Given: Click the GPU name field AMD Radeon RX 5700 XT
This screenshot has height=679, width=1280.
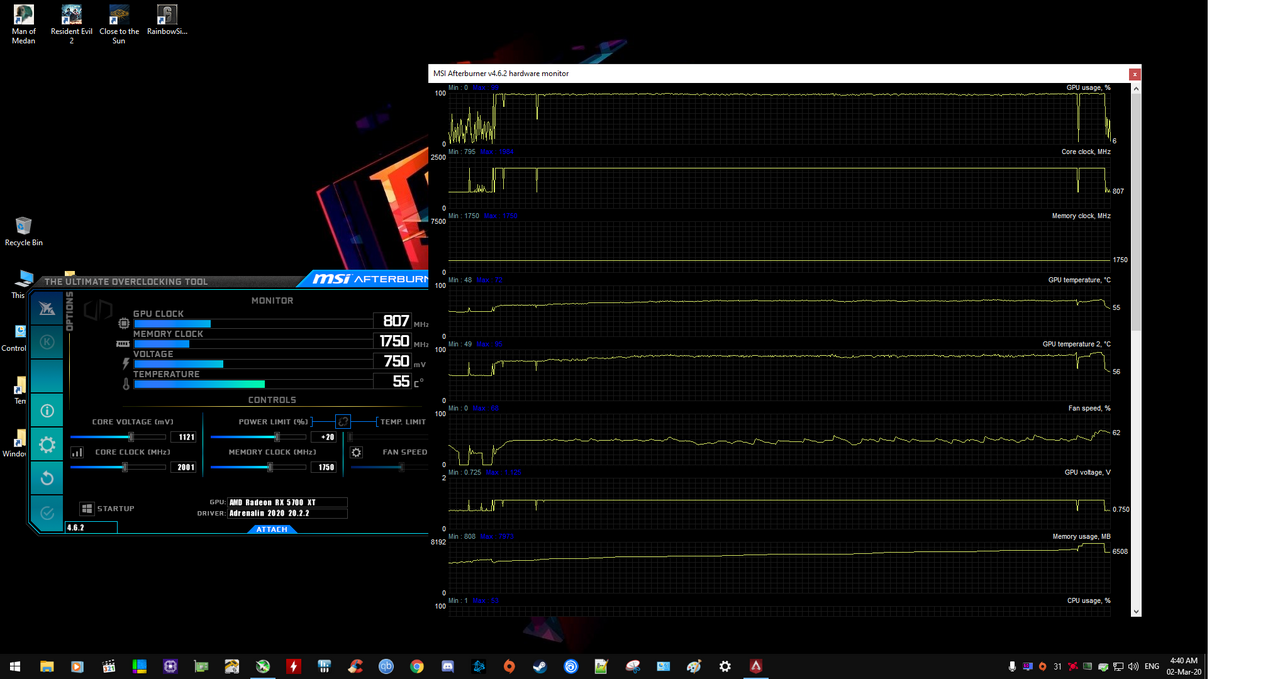Looking at the screenshot, I should 287,502.
